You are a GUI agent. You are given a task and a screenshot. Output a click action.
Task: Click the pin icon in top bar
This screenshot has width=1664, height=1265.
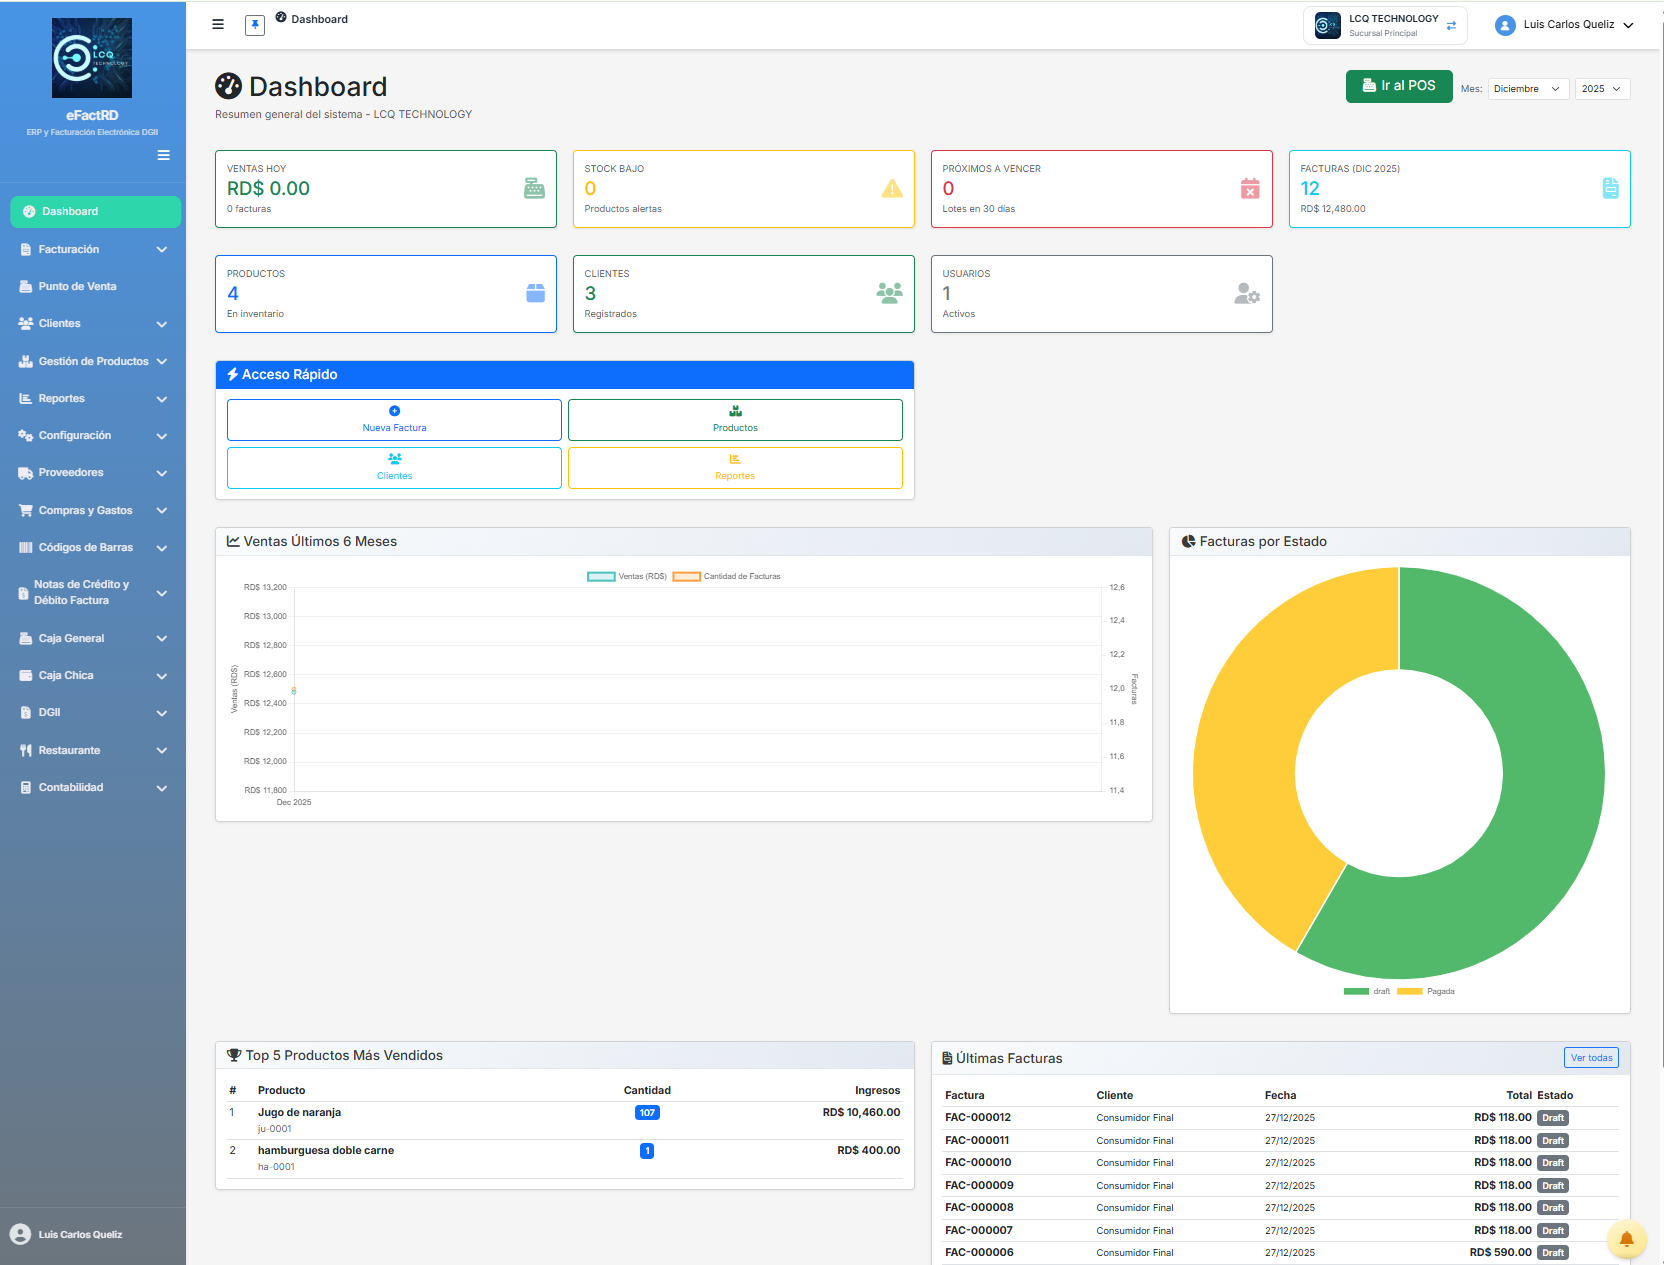(x=255, y=25)
